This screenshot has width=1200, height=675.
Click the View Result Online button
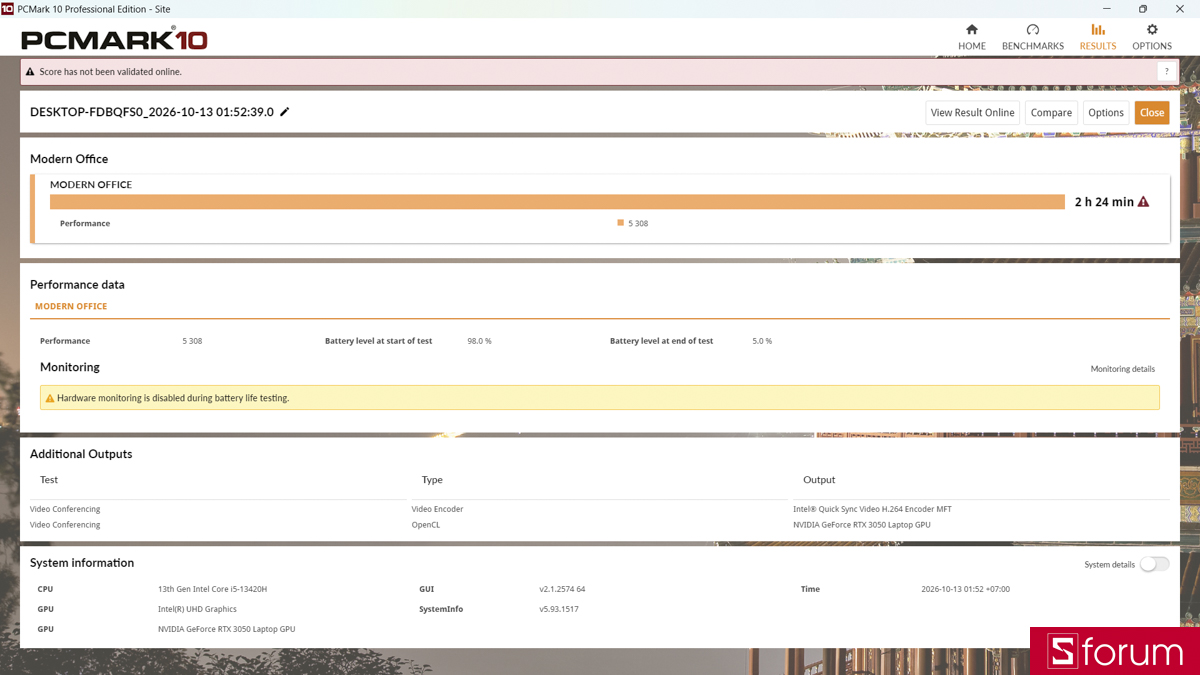click(x=972, y=113)
